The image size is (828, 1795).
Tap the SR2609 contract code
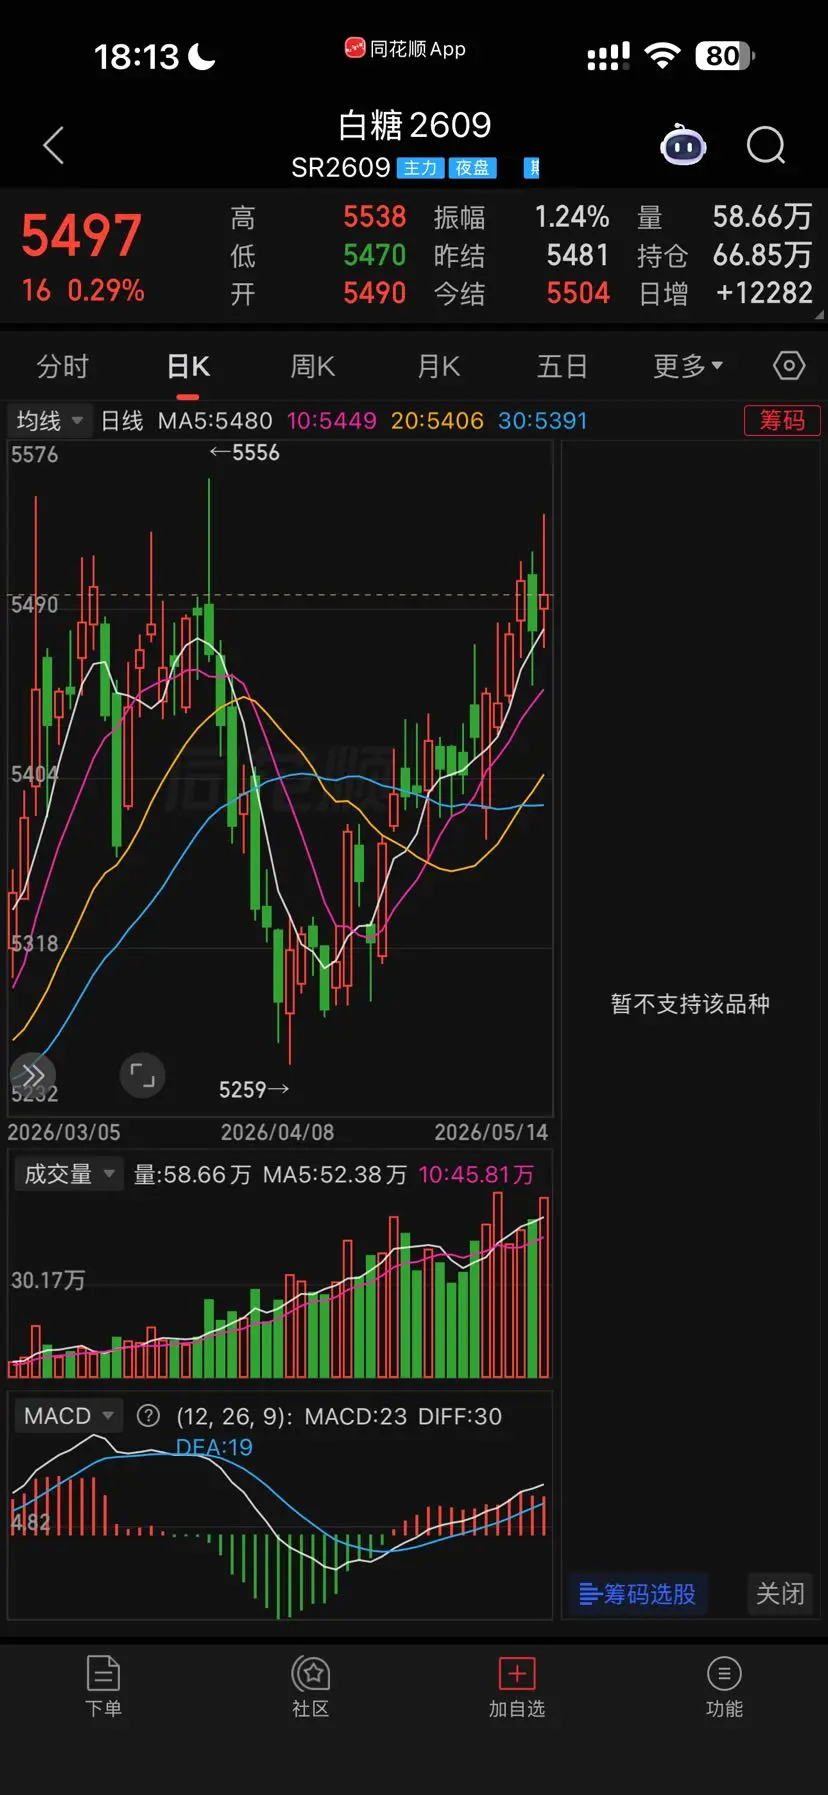coord(341,168)
